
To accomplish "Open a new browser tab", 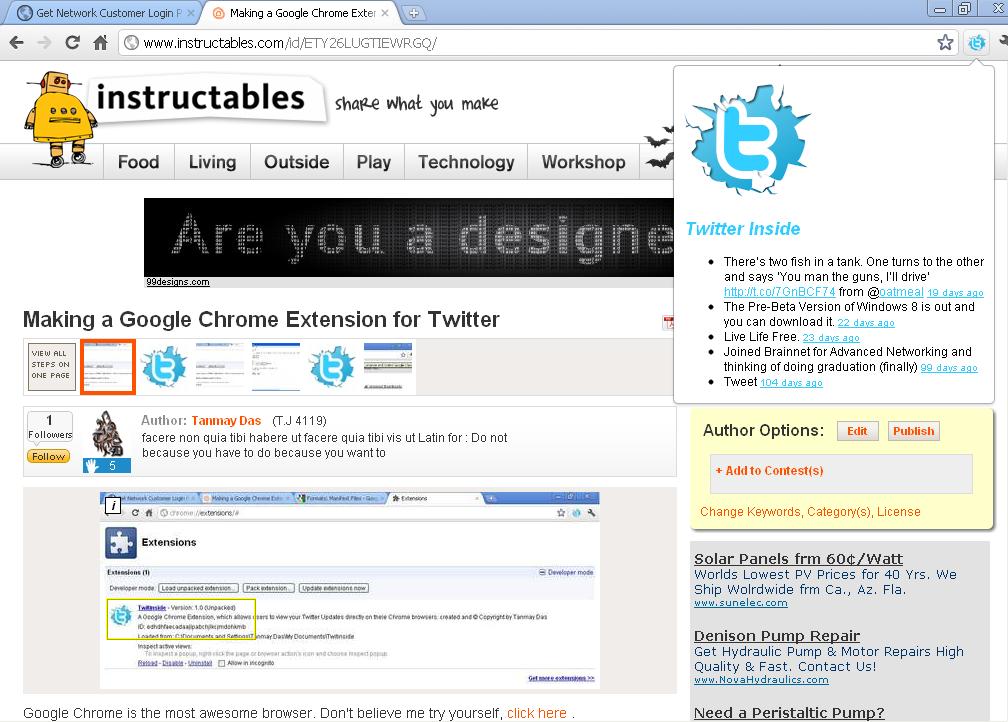I will point(413,13).
